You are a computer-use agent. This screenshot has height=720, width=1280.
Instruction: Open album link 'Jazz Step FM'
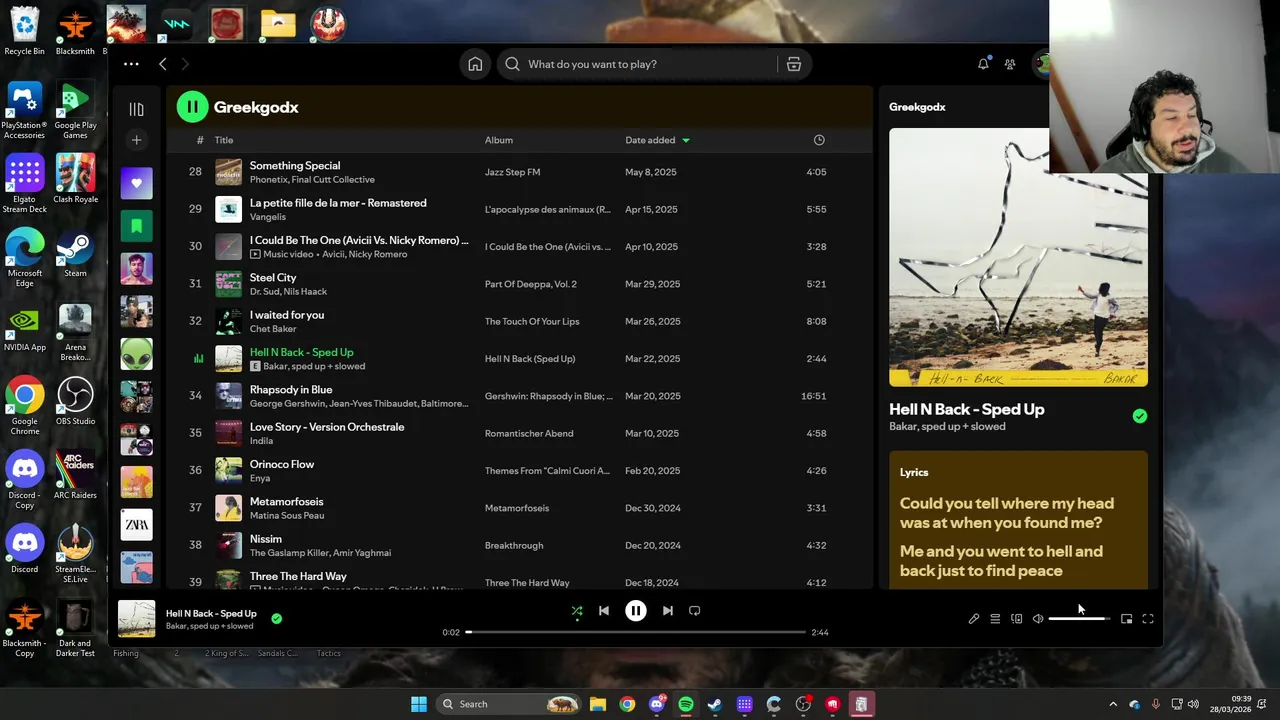512,172
